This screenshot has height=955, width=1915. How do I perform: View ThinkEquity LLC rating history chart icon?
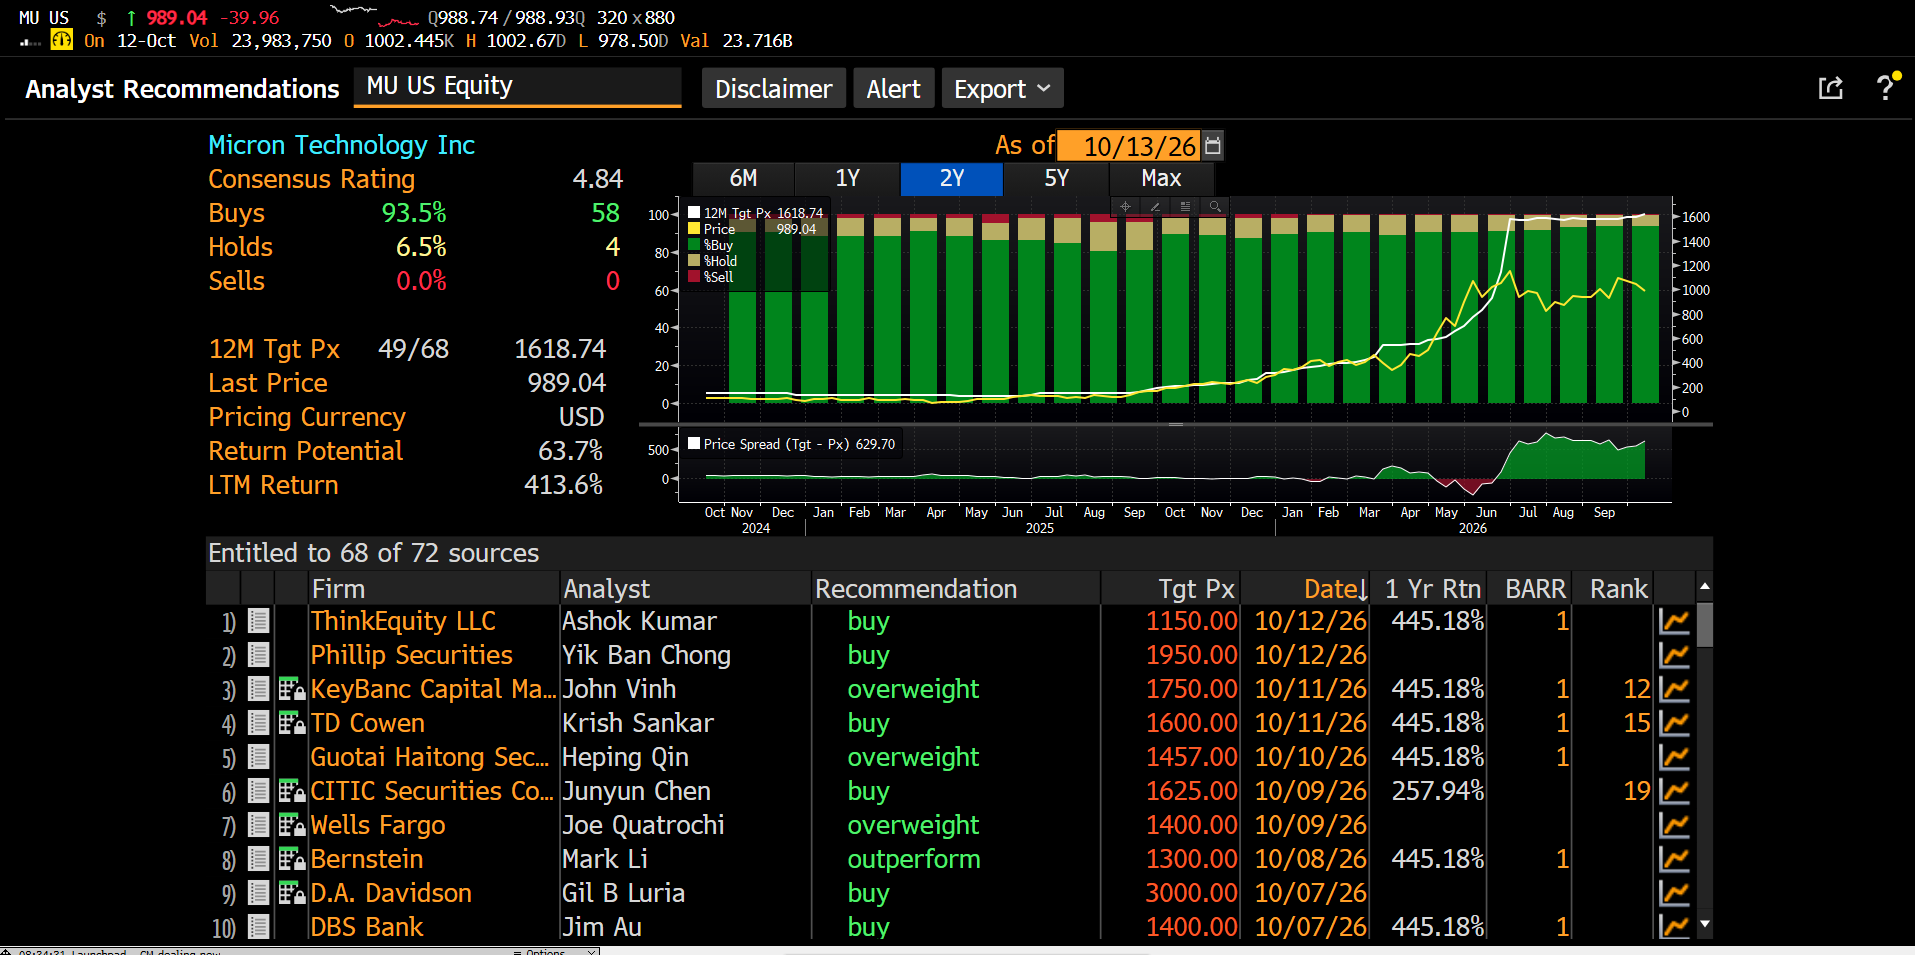1674,621
